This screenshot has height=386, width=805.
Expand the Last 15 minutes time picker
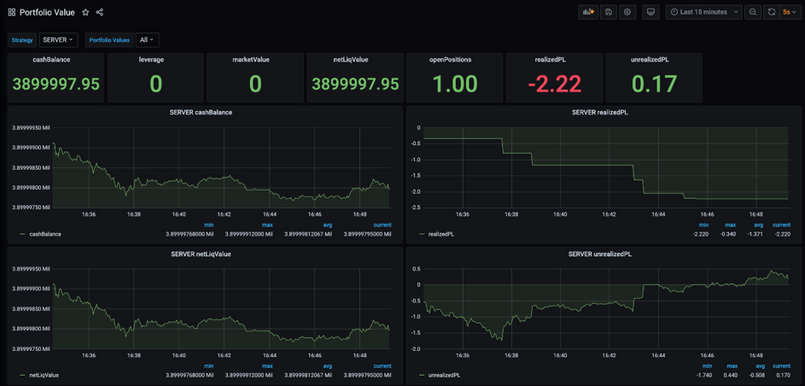[x=704, y=12]
